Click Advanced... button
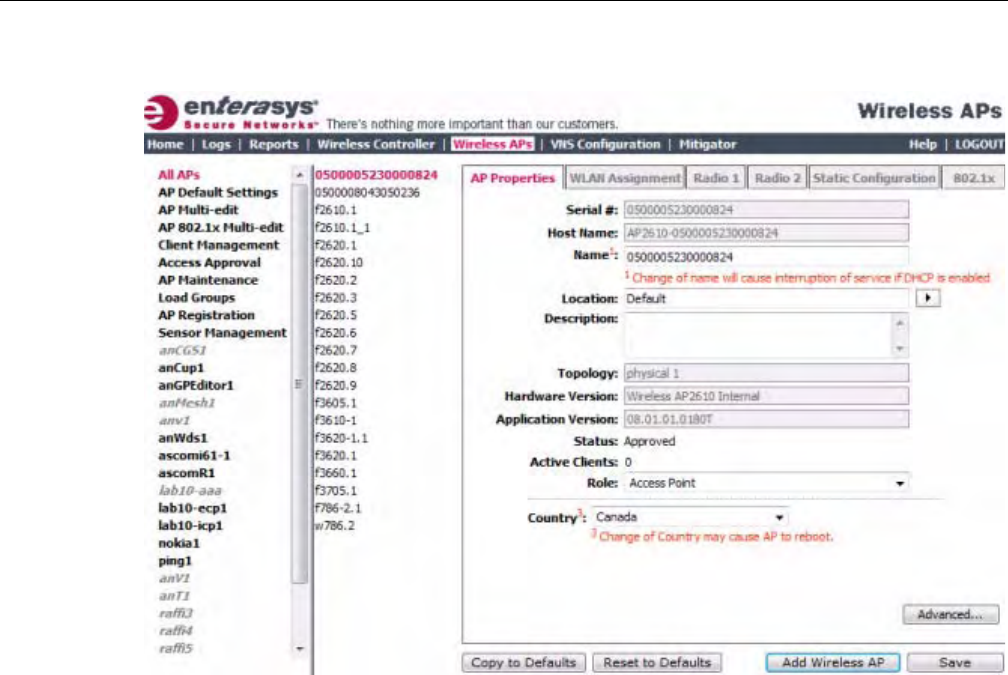 click(x=950, y=615)
